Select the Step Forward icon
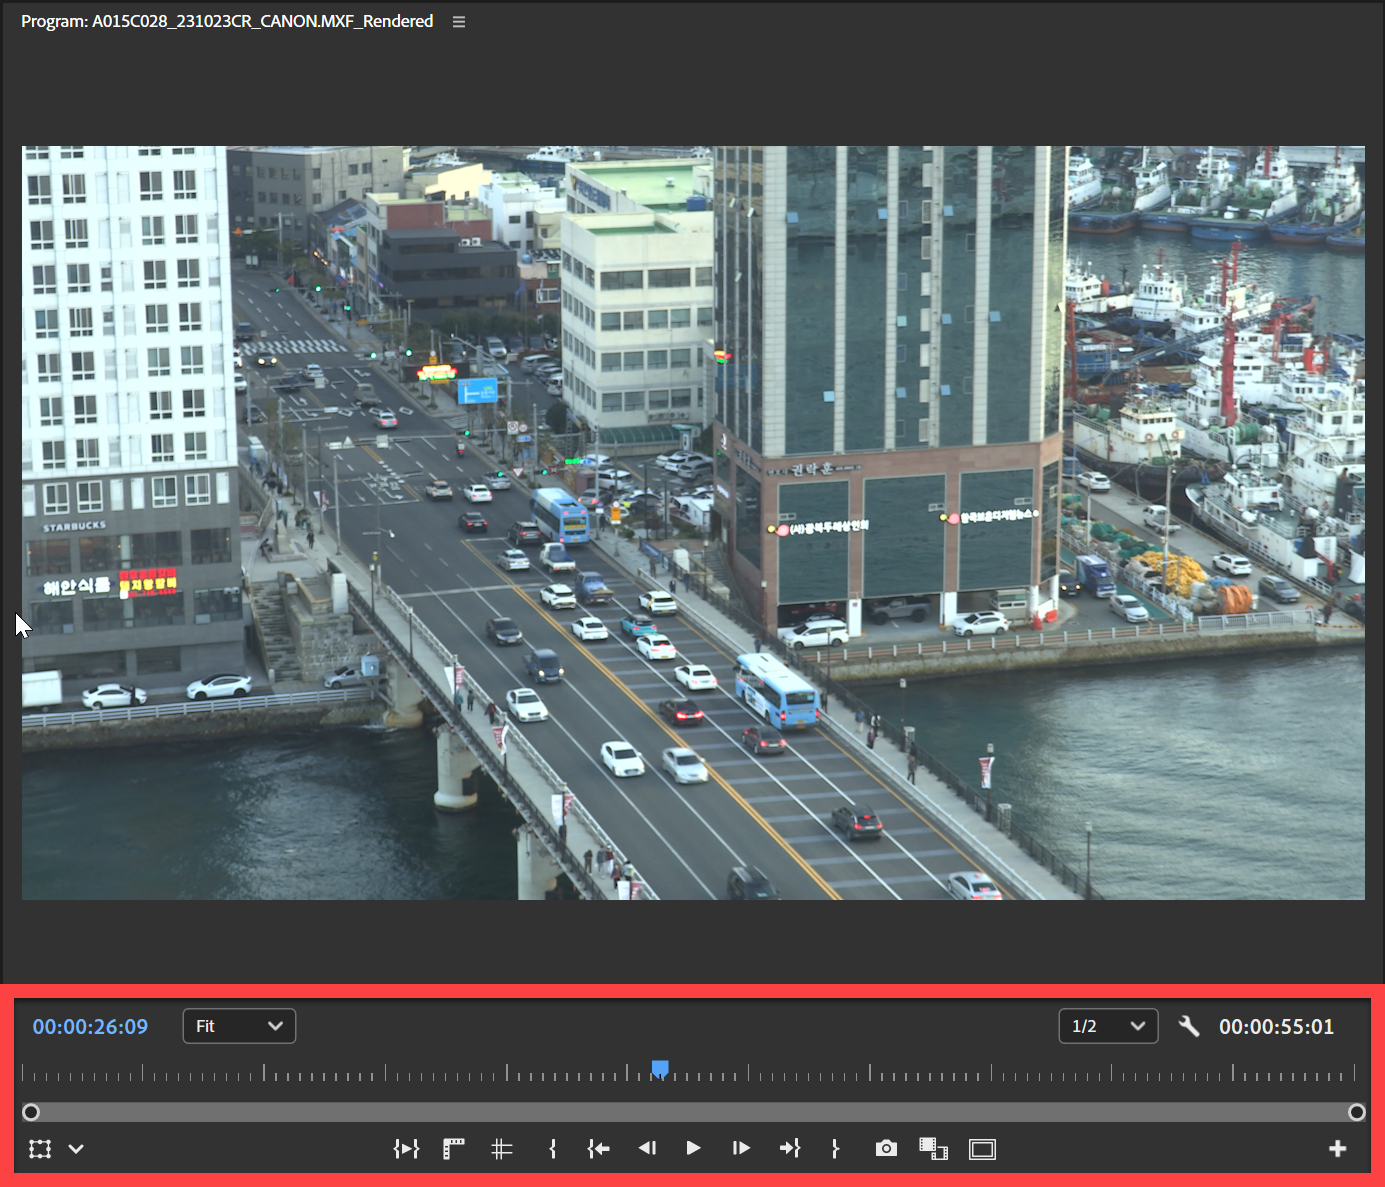Image resolution: width=1385 pixels, height=1187 pixels. coord(741,1148)
